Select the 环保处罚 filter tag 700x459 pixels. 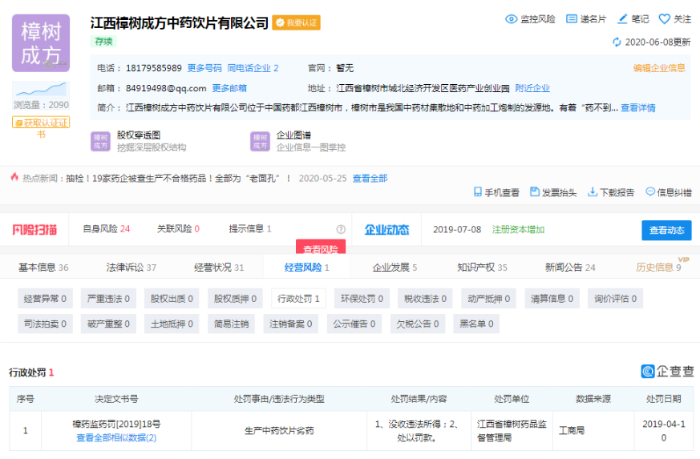361,298
